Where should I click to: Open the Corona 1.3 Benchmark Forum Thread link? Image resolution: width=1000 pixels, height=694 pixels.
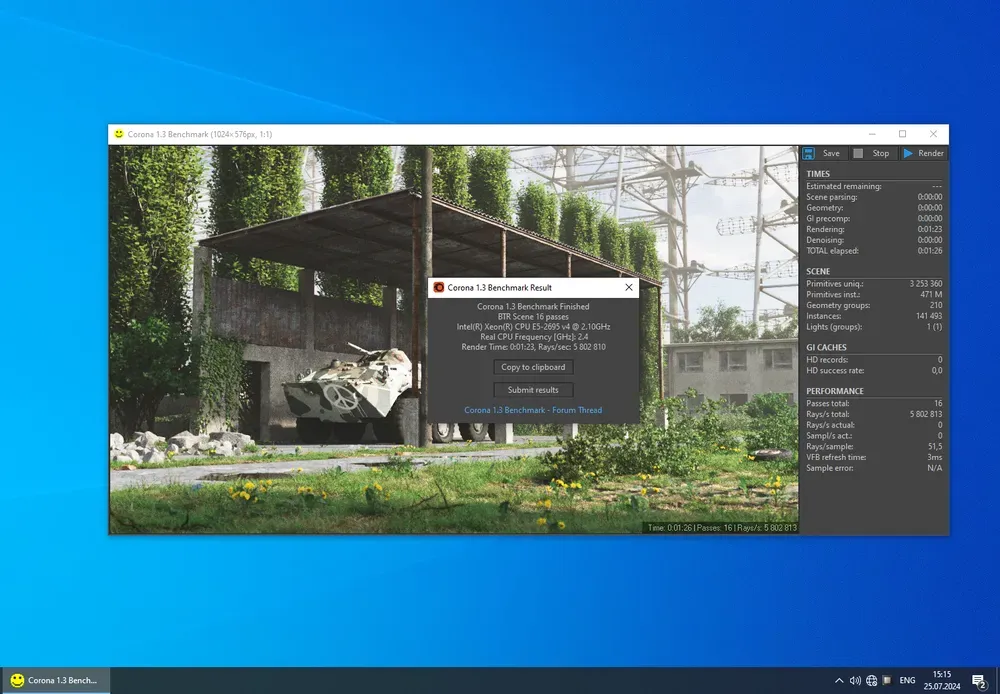(533, 410)
